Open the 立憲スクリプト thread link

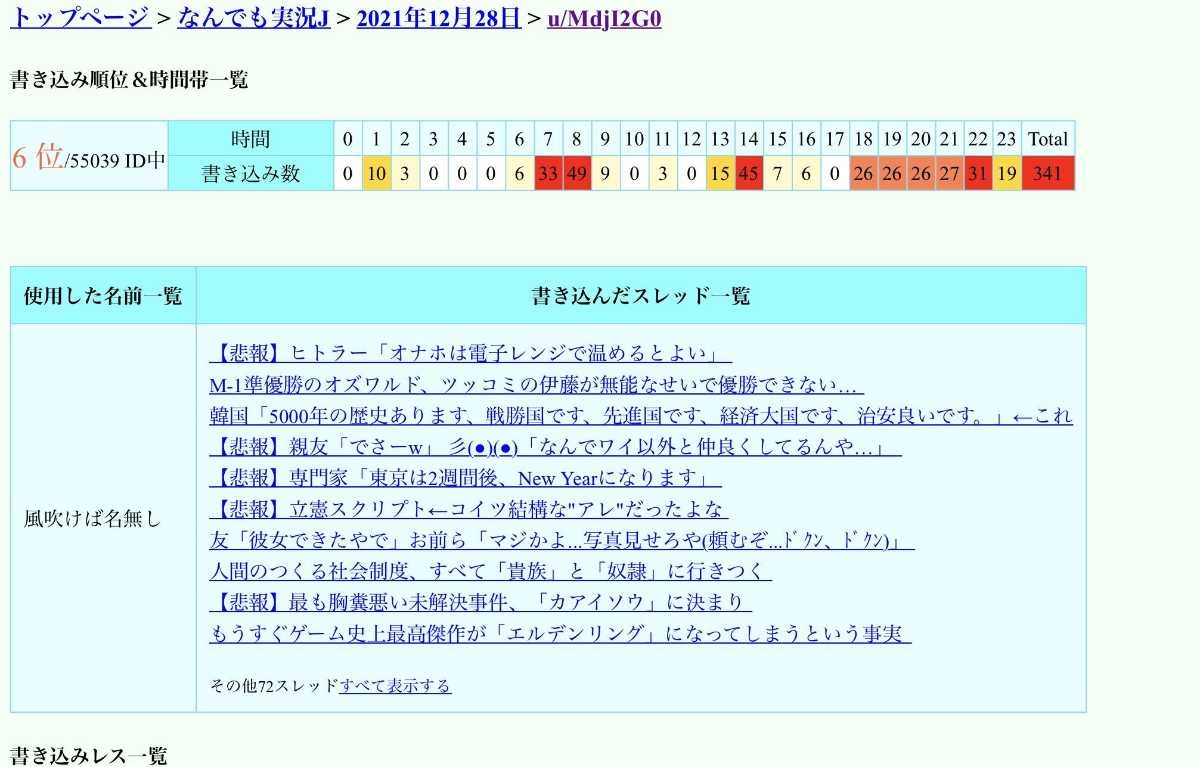pyautogui.click(x=468, y=509)
